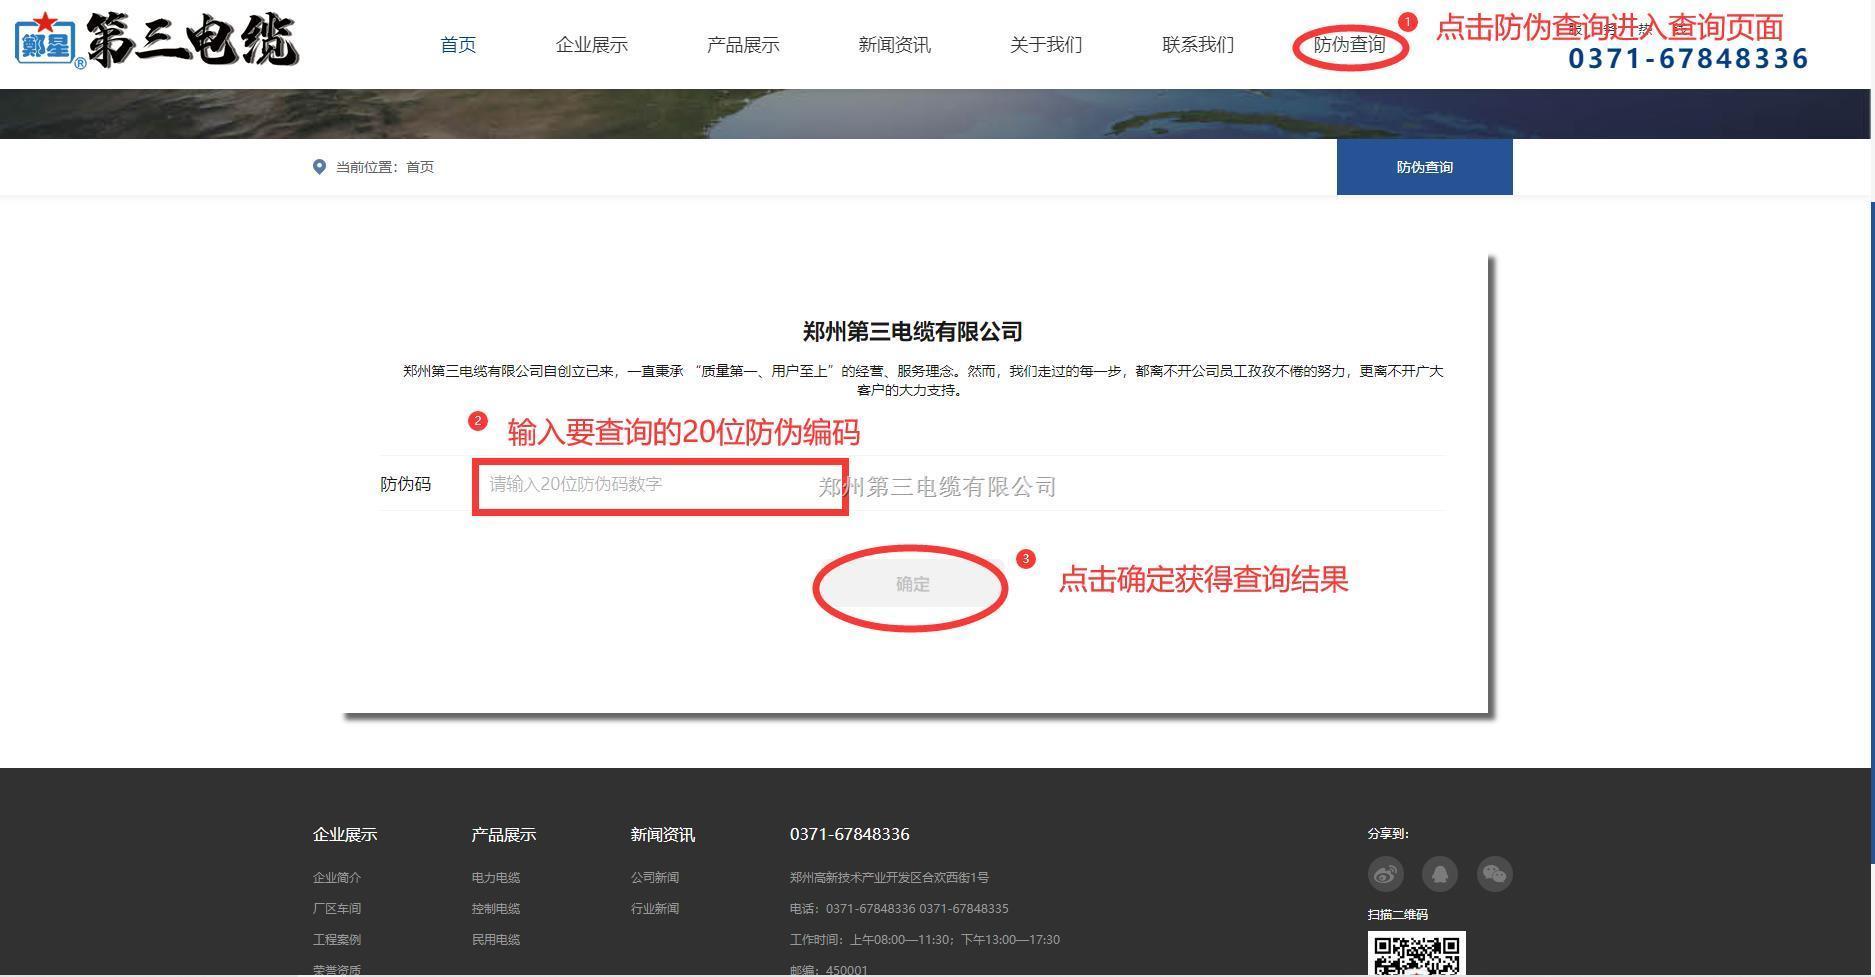
Task: Open 公司新闻 footer link
Action: pos(655,877)
